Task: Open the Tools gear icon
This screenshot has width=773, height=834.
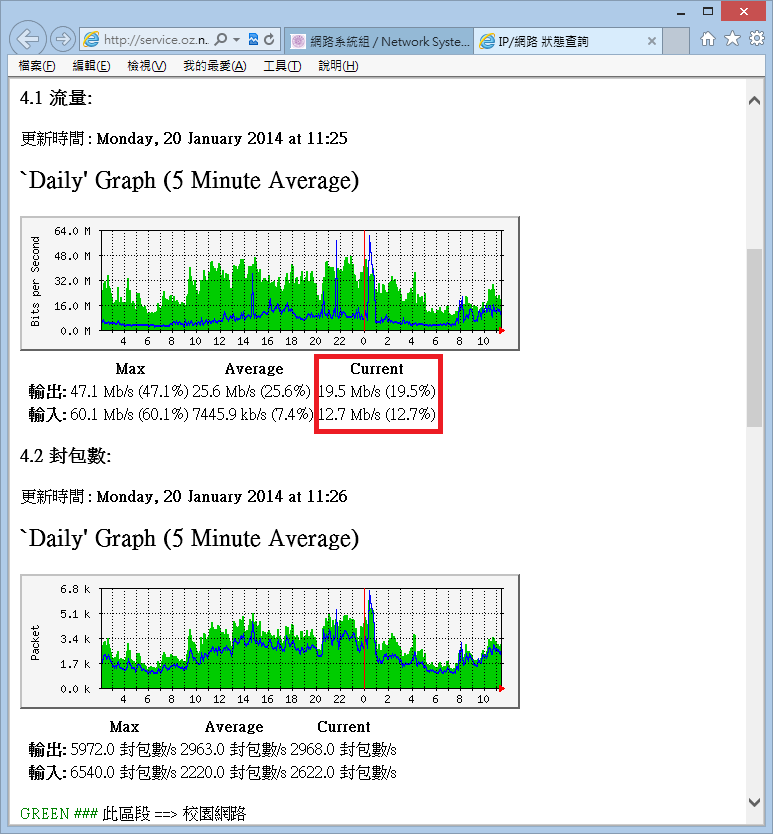Action: coord(756,39)
